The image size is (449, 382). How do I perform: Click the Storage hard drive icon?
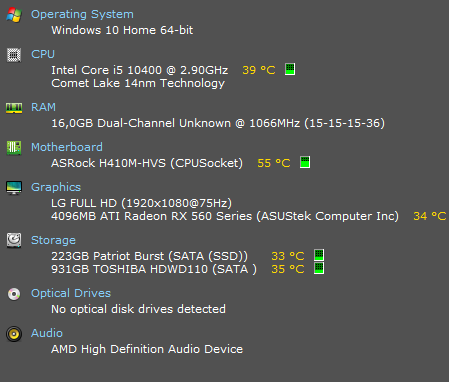[14, 240]
